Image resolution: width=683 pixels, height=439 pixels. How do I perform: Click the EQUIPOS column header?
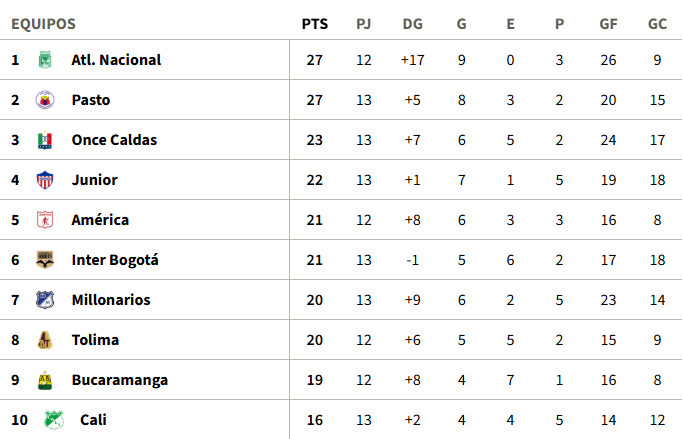click(43, 24)
